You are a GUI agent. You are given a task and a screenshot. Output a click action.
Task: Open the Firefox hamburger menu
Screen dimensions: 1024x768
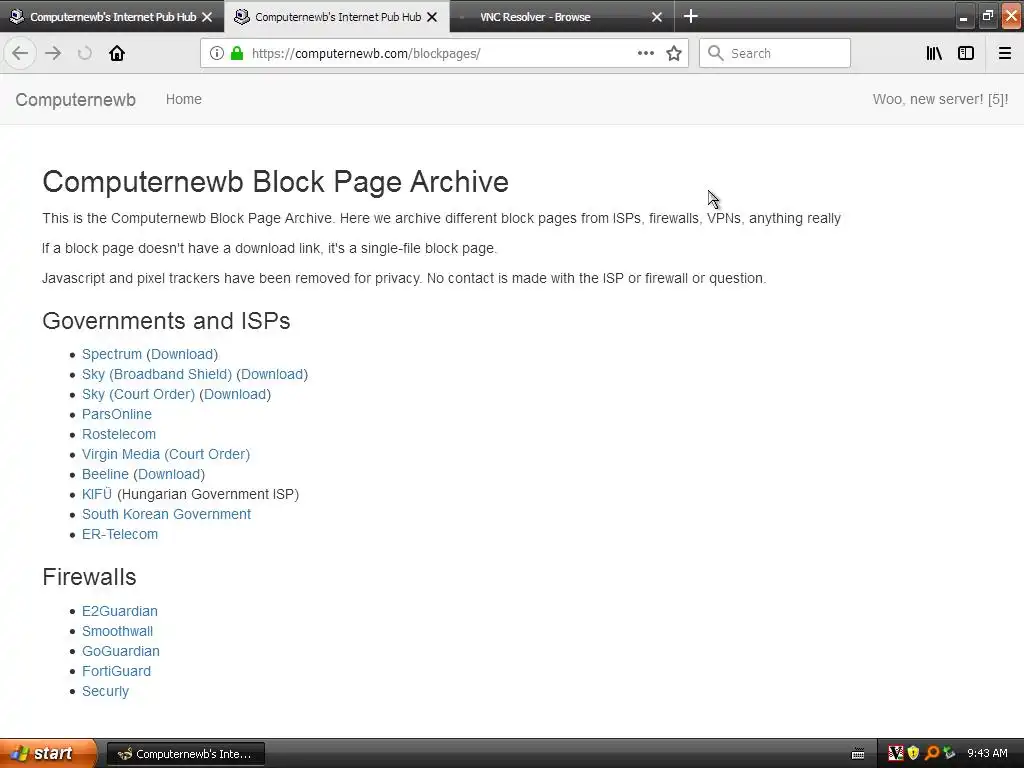1004,53
